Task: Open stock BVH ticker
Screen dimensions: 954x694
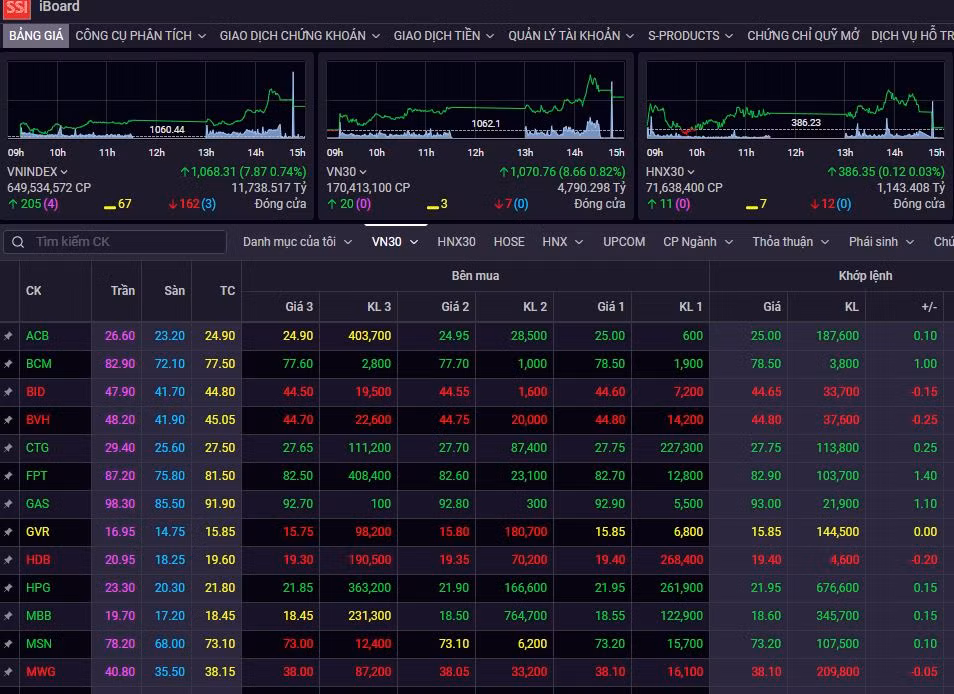Action: tap(38, 420)
